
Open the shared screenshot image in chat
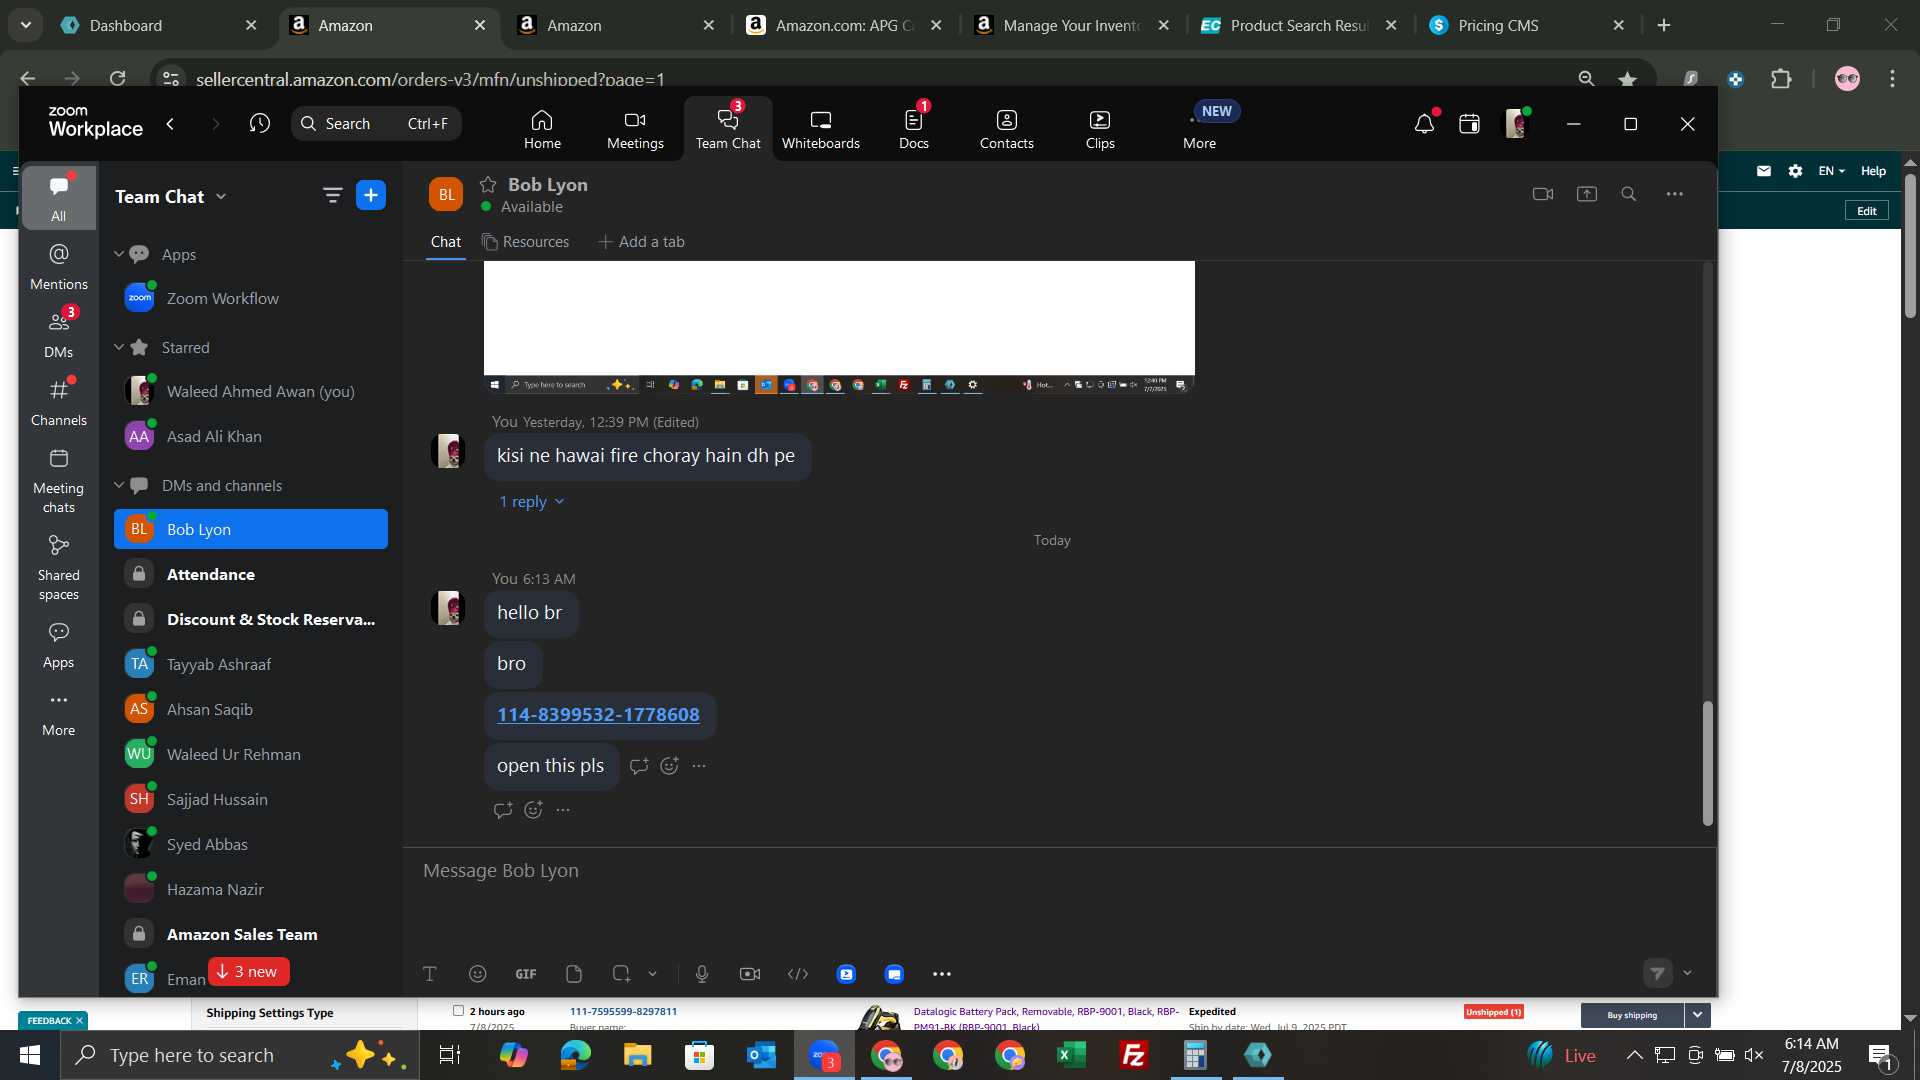839,327
